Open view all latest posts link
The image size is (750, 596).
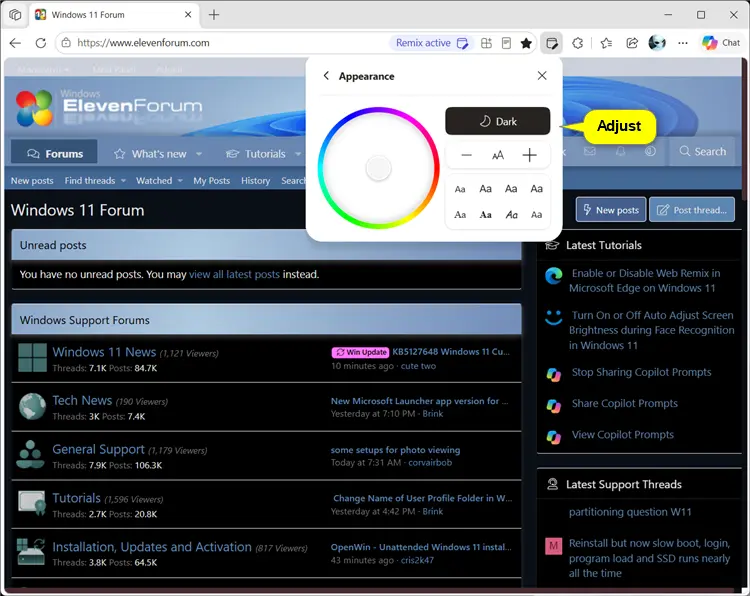coord(234,275)
